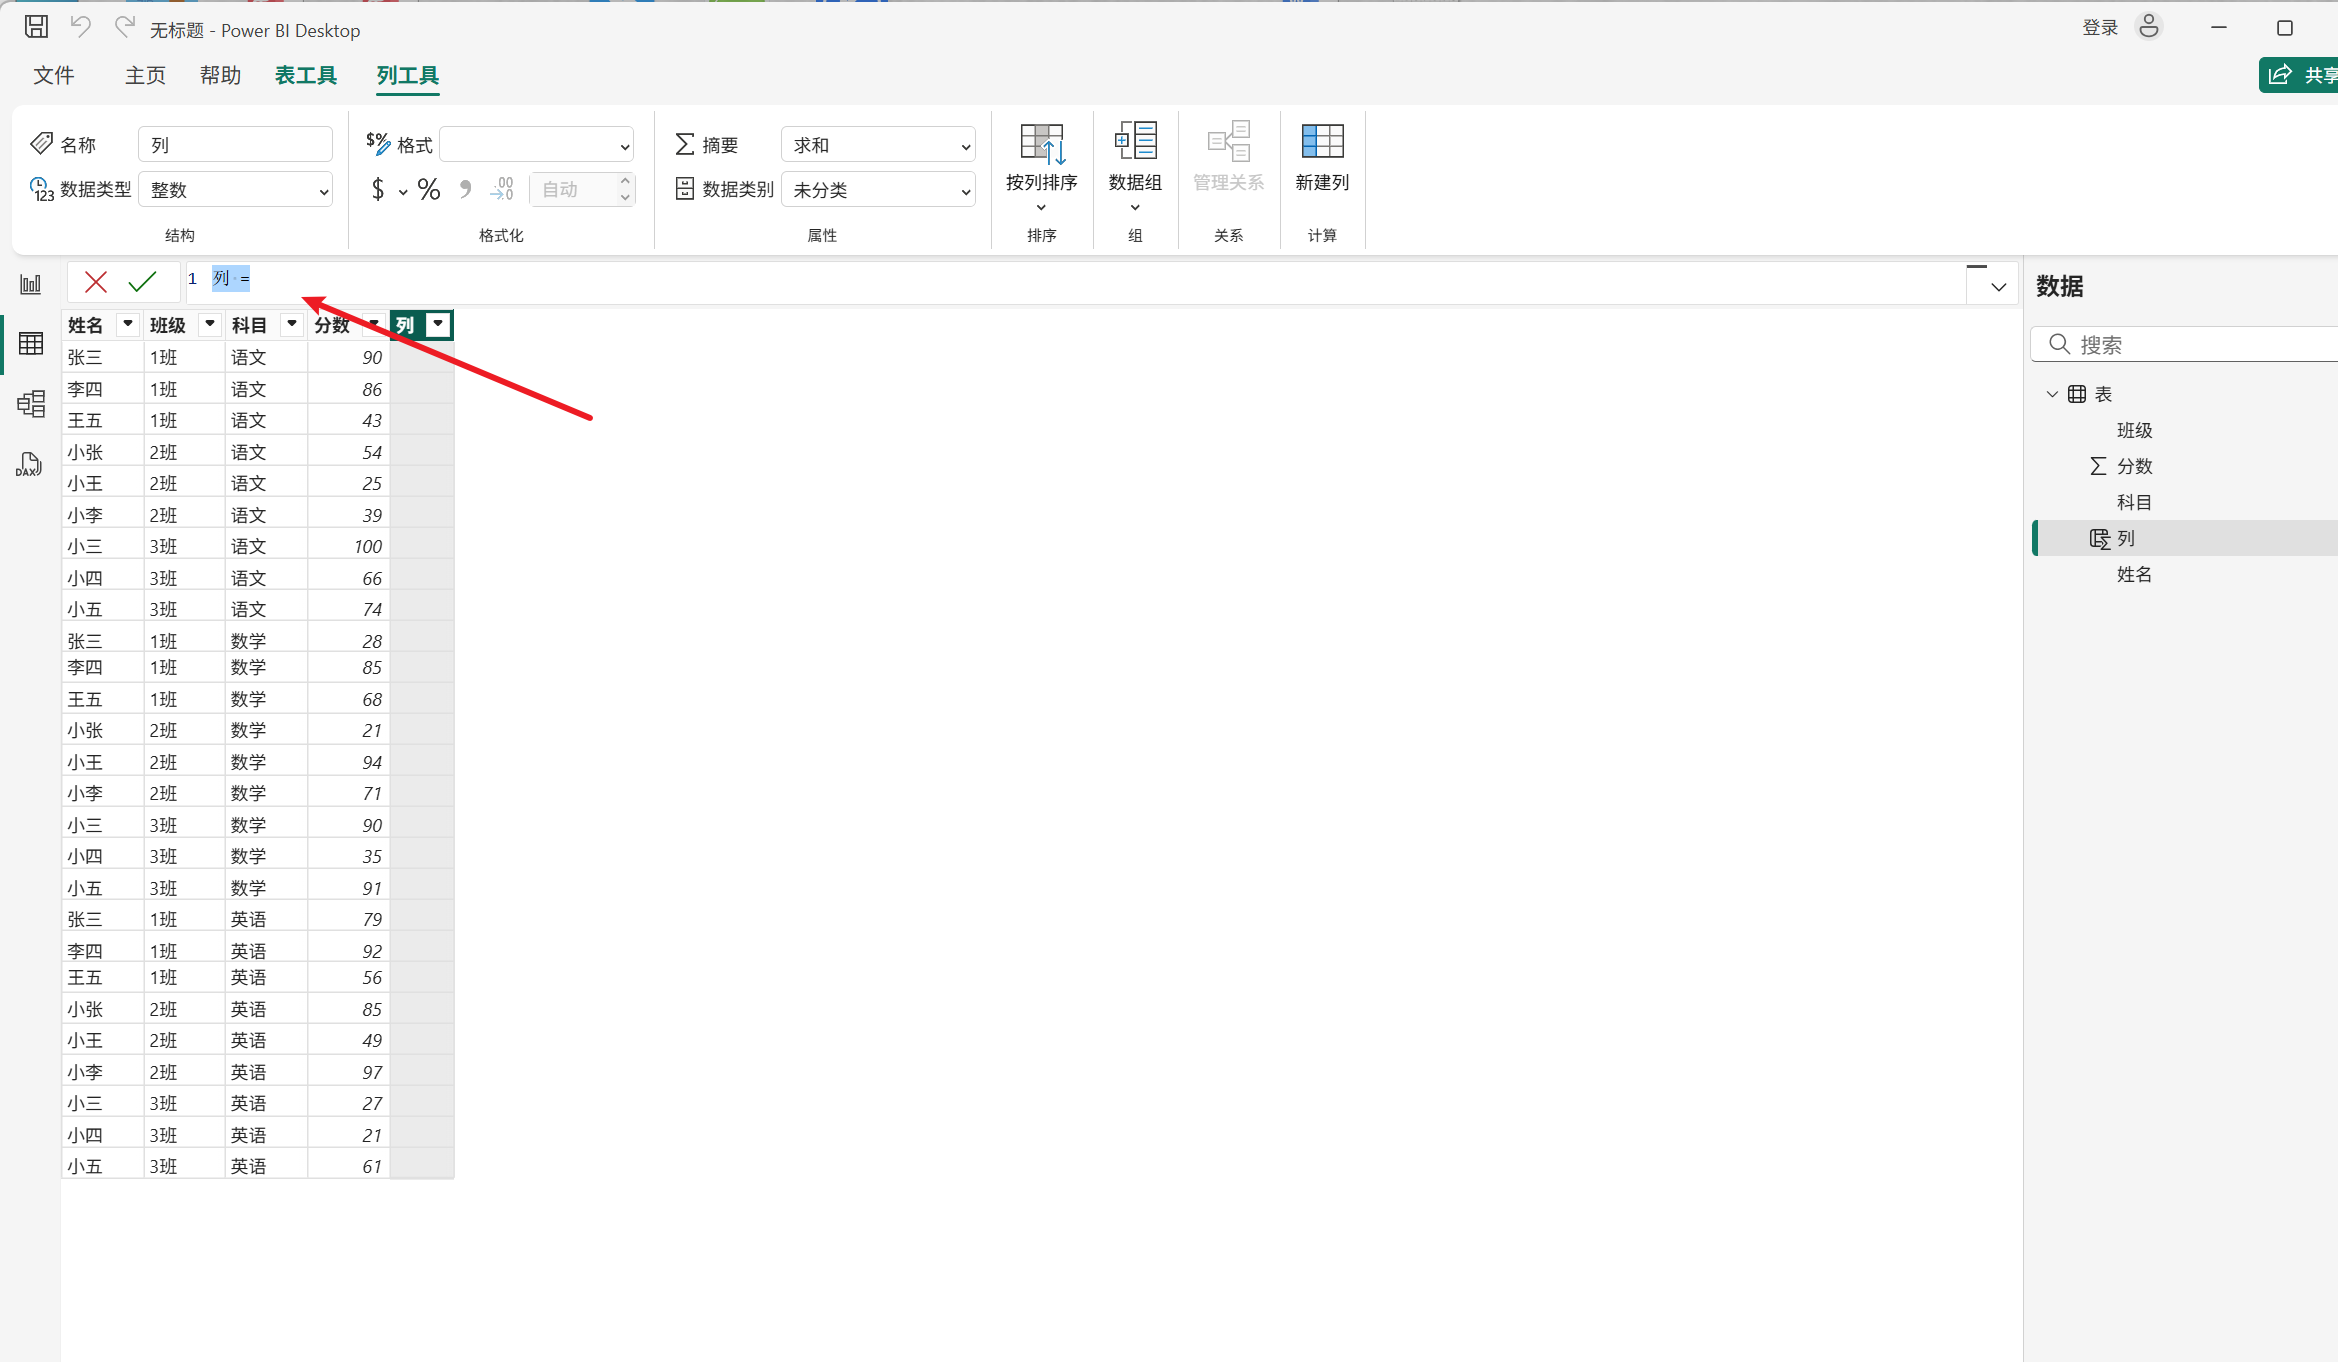Collapse the 表 table tree node
The width and height of the screenshot is (2338, 1362).
2052,394
